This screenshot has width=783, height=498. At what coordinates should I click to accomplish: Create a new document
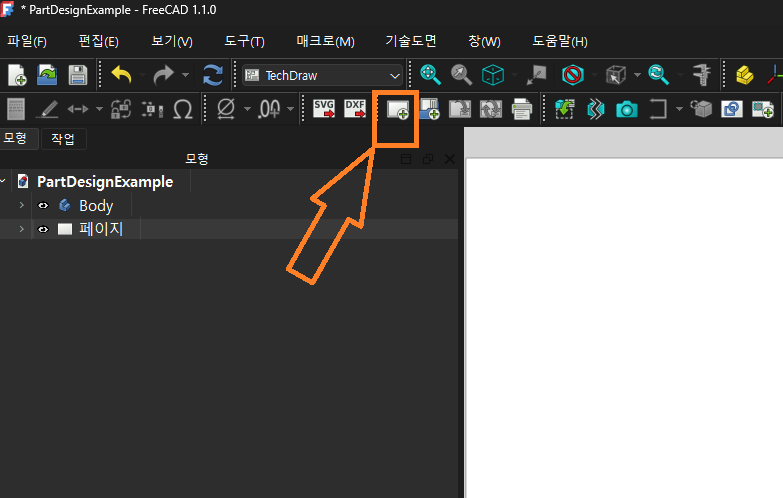tap(17, 75)
